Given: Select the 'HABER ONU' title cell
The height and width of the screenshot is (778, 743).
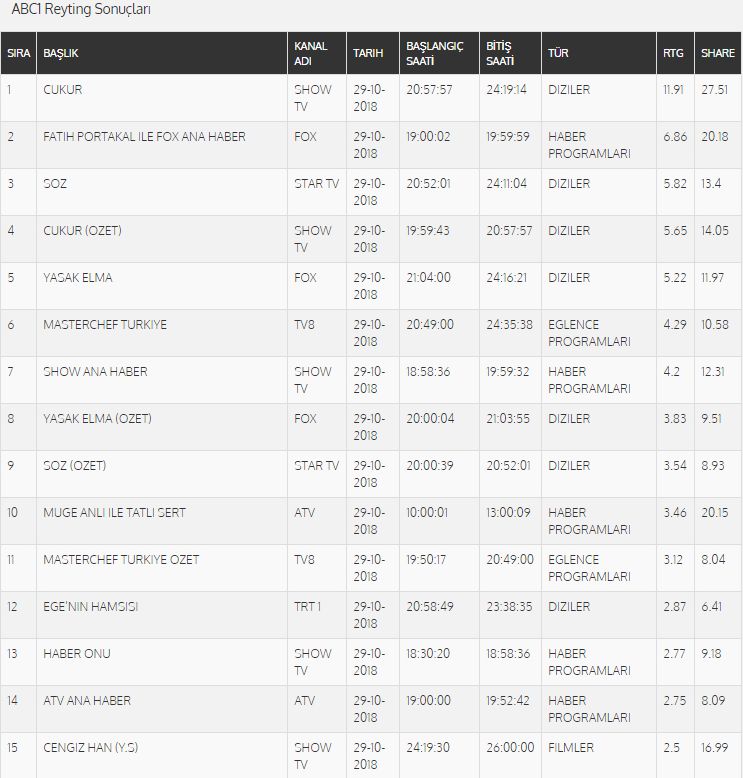Looking at the screenshot, I should click(x=76, y=653).
